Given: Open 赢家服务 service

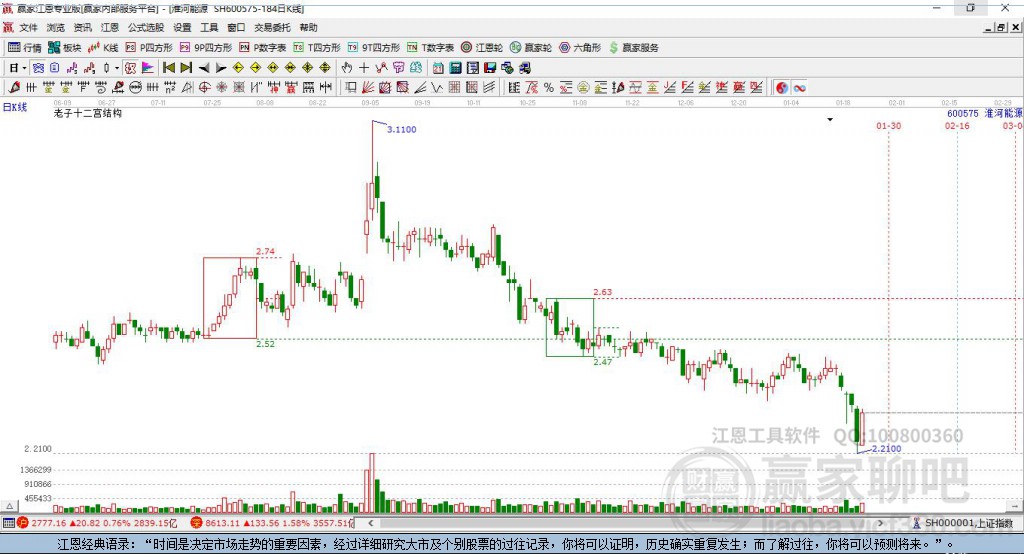Looking at the screenshot, I should coord(634,48).
